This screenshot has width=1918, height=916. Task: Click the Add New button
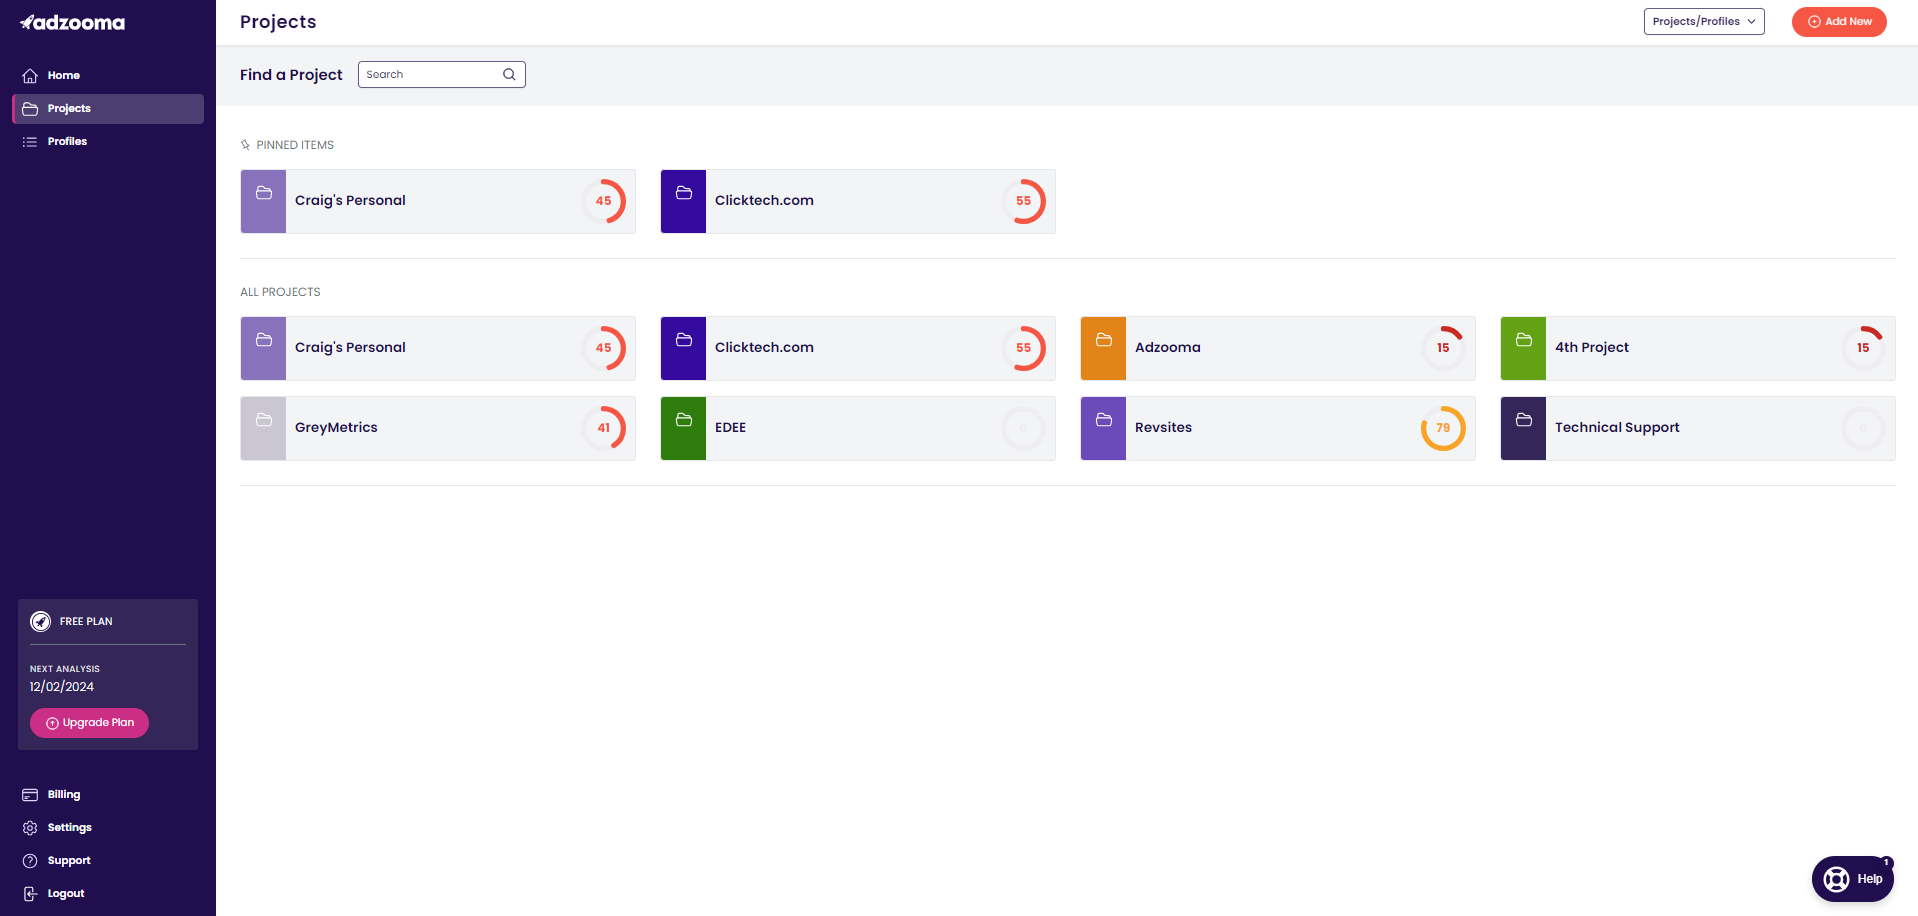(1839, 22)
